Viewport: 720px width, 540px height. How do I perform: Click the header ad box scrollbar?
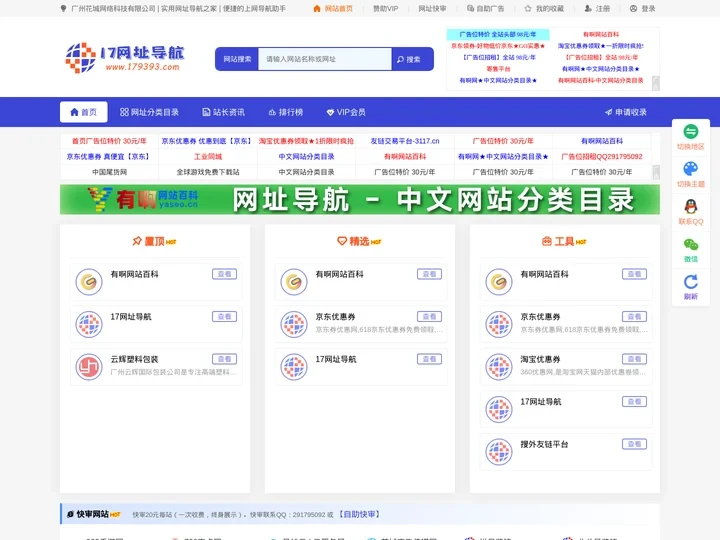click(x=656, y=83)
